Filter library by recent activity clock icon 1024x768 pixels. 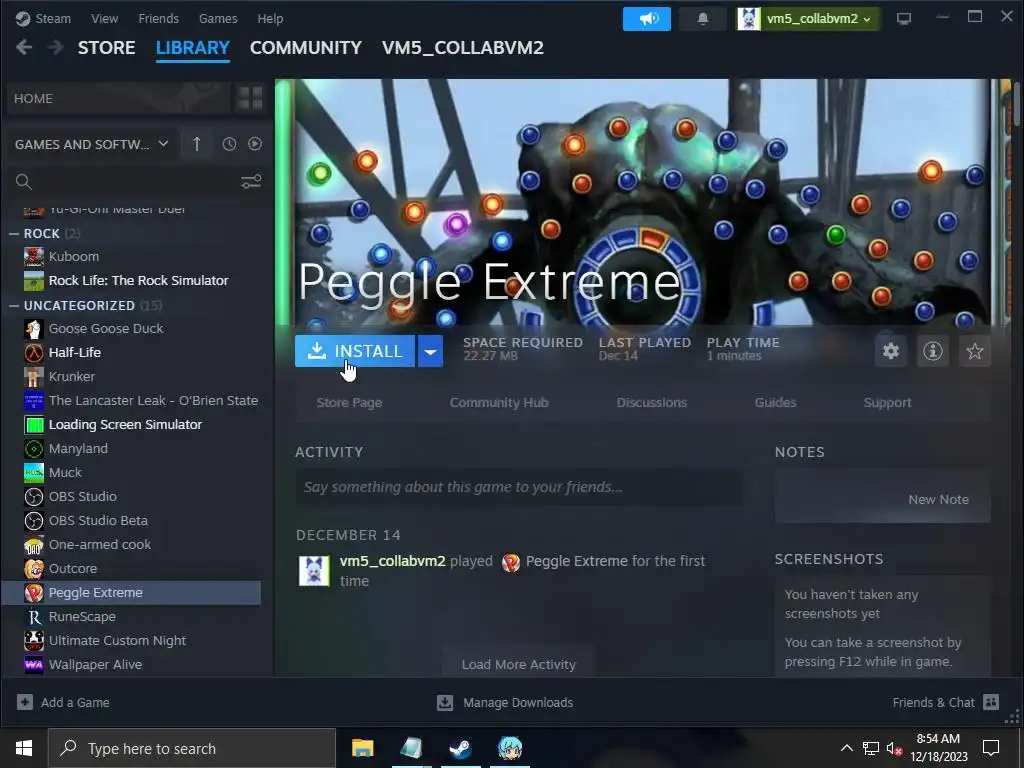[229, 144]
